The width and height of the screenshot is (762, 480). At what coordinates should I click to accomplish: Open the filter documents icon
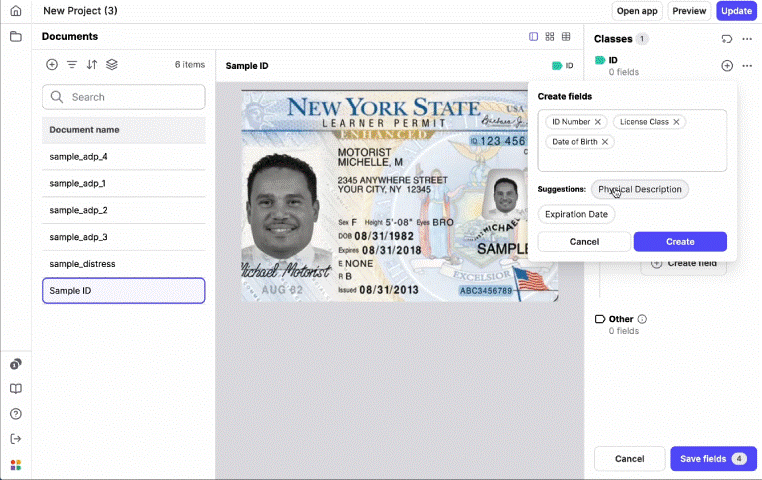72,65
